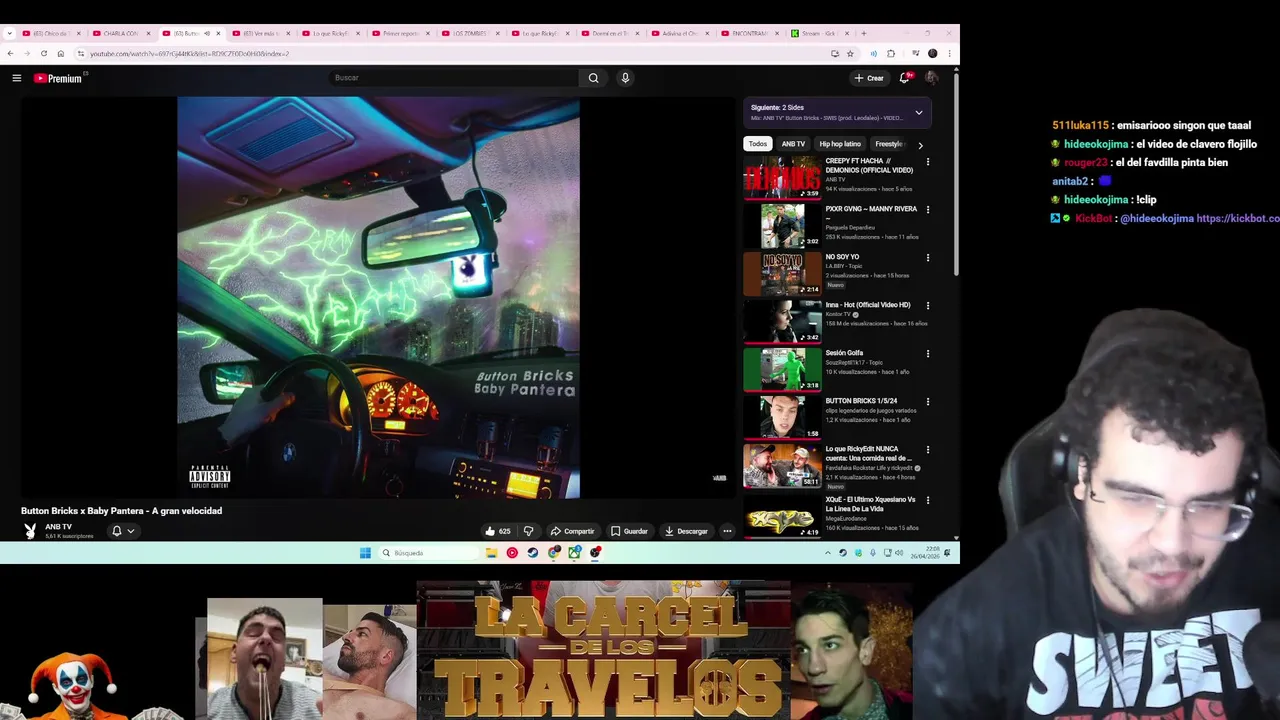Open options menu for Sesión Golfa video
The width and height of the screenshot is (1280, 720).
(x=928, y=354)
